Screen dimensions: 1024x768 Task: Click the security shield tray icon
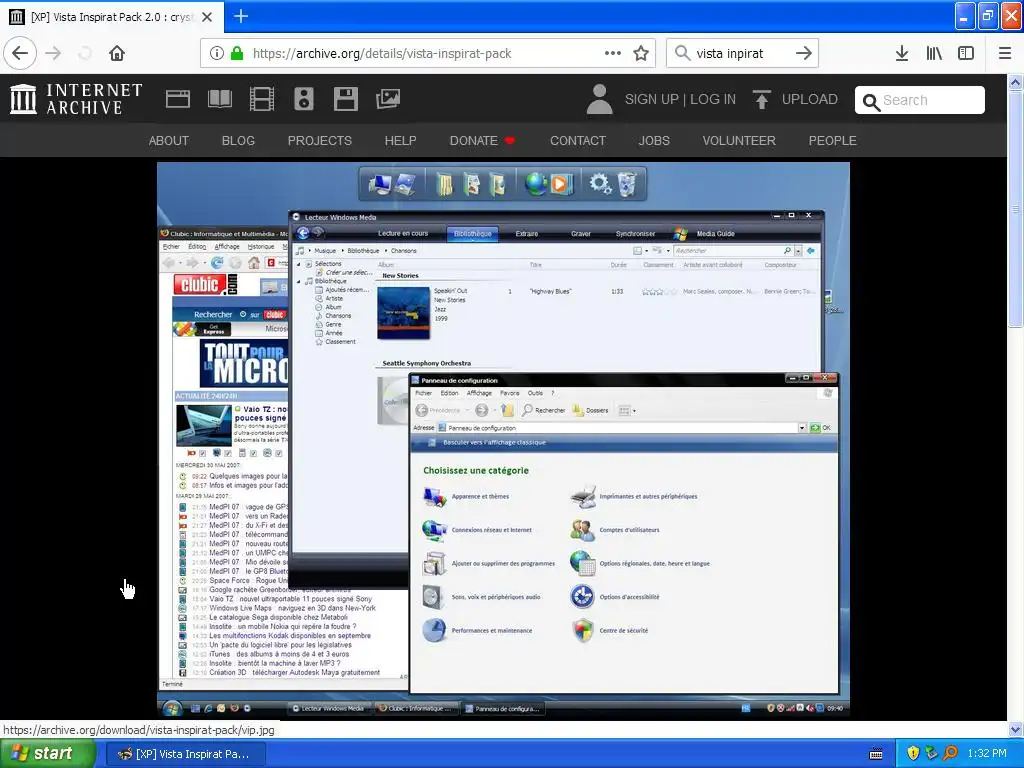click(913, 753)
